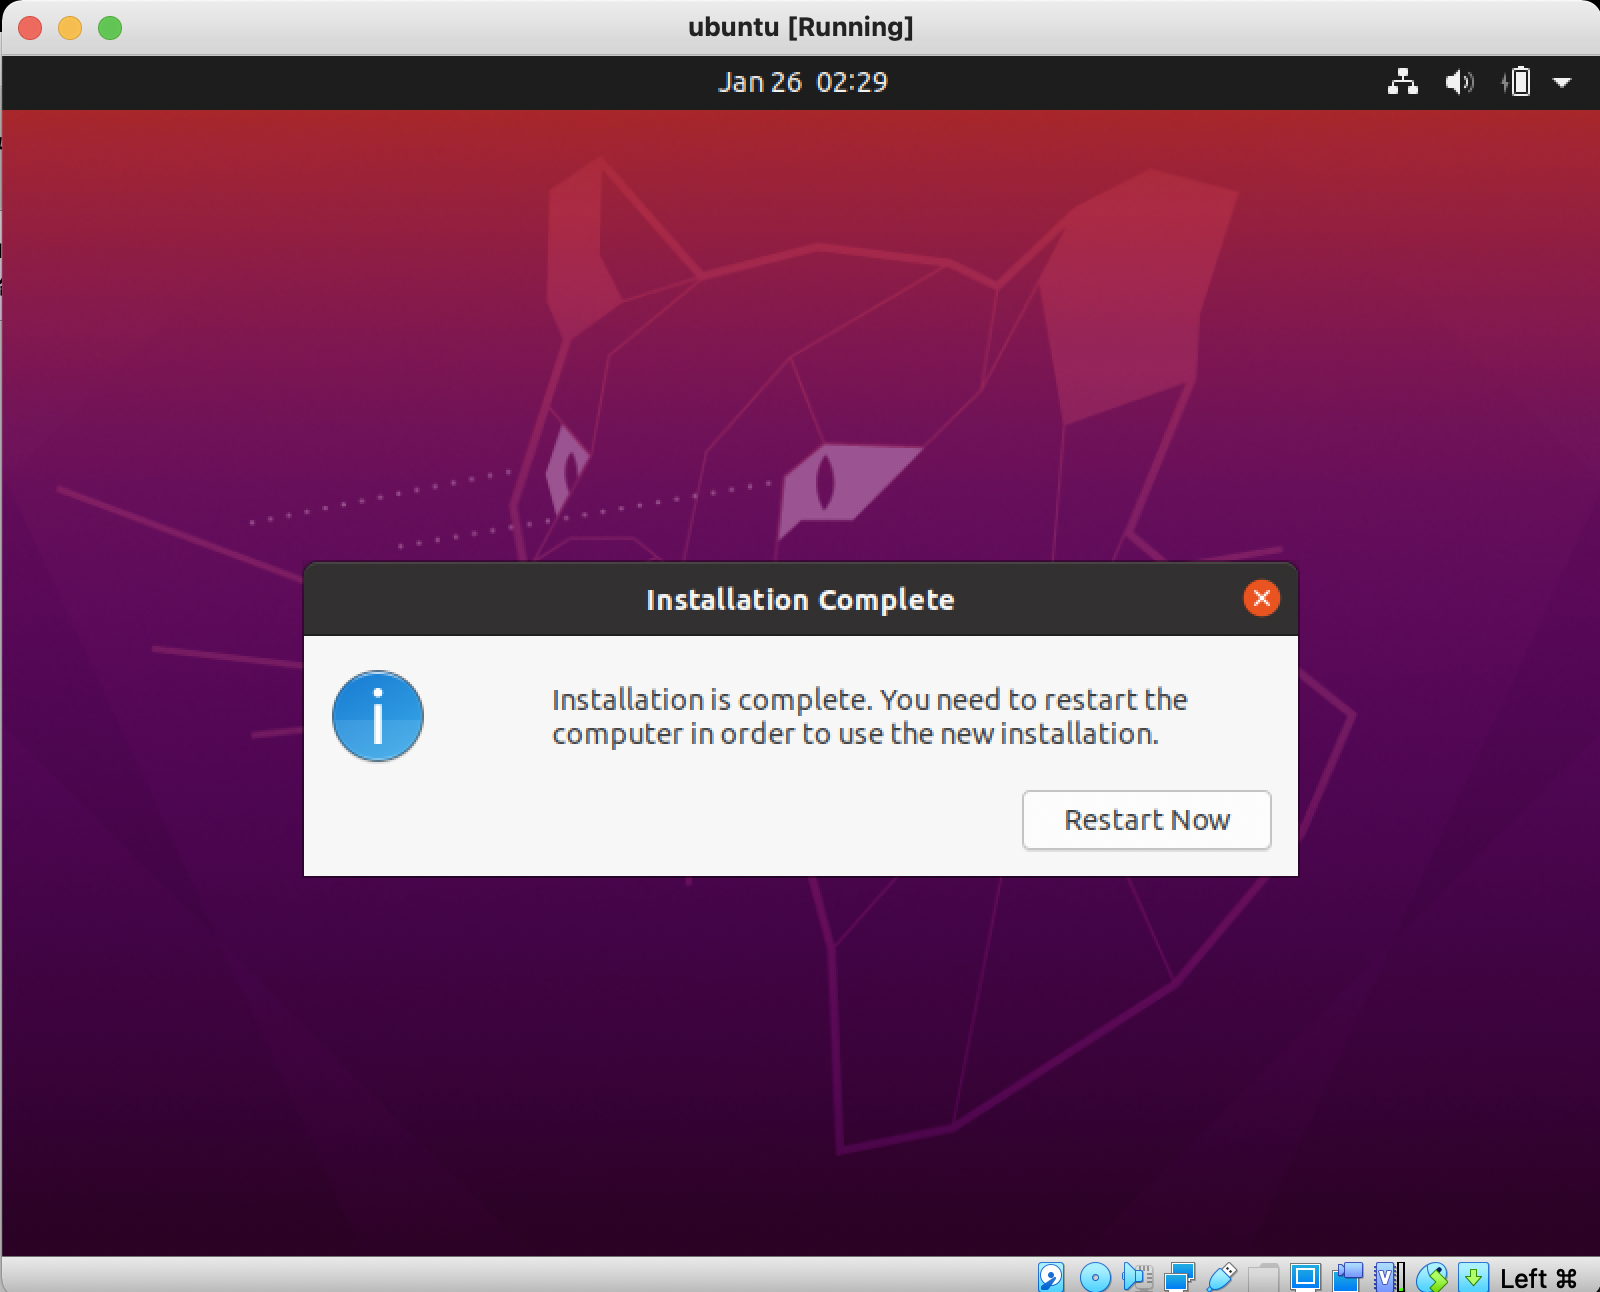Screen dimensions: 1600x1292
Task: Click the VirtualBox CPU virtualization status icon
Action: click(1389, 1277)
